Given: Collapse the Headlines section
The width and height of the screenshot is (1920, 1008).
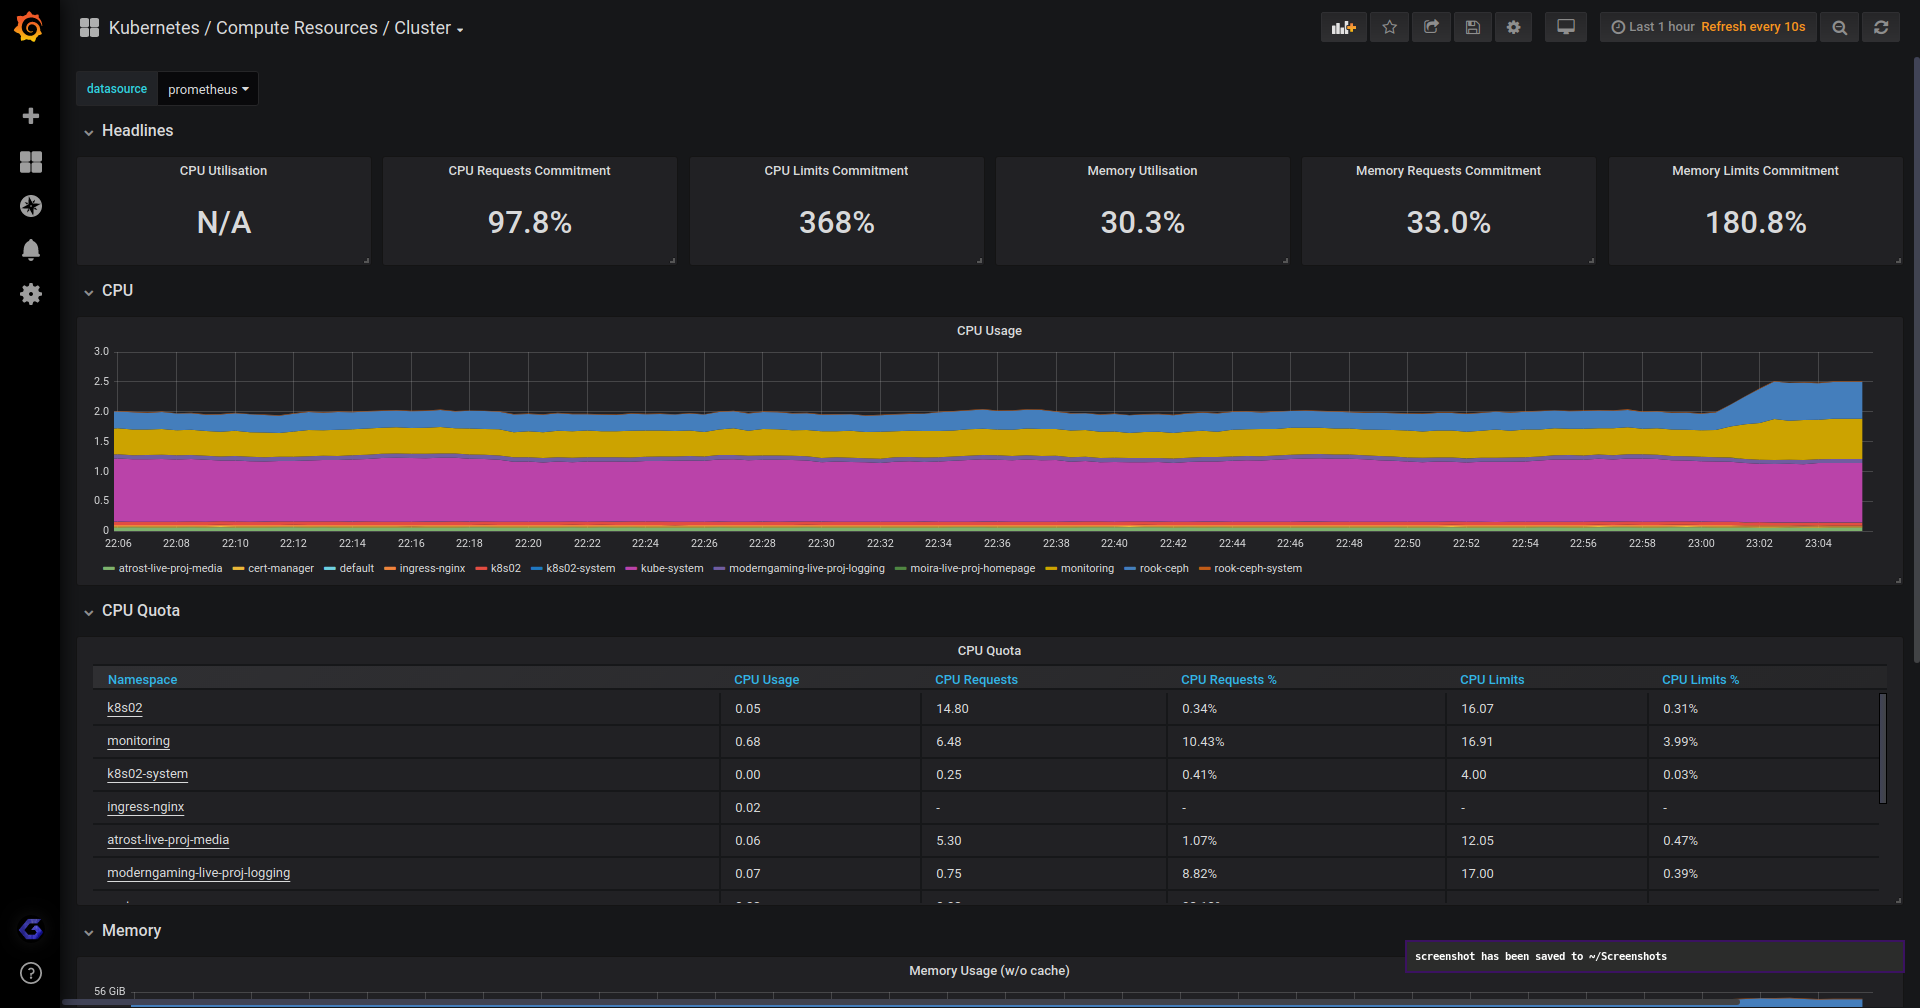Looking at the screenshot, I should [128, 130].
